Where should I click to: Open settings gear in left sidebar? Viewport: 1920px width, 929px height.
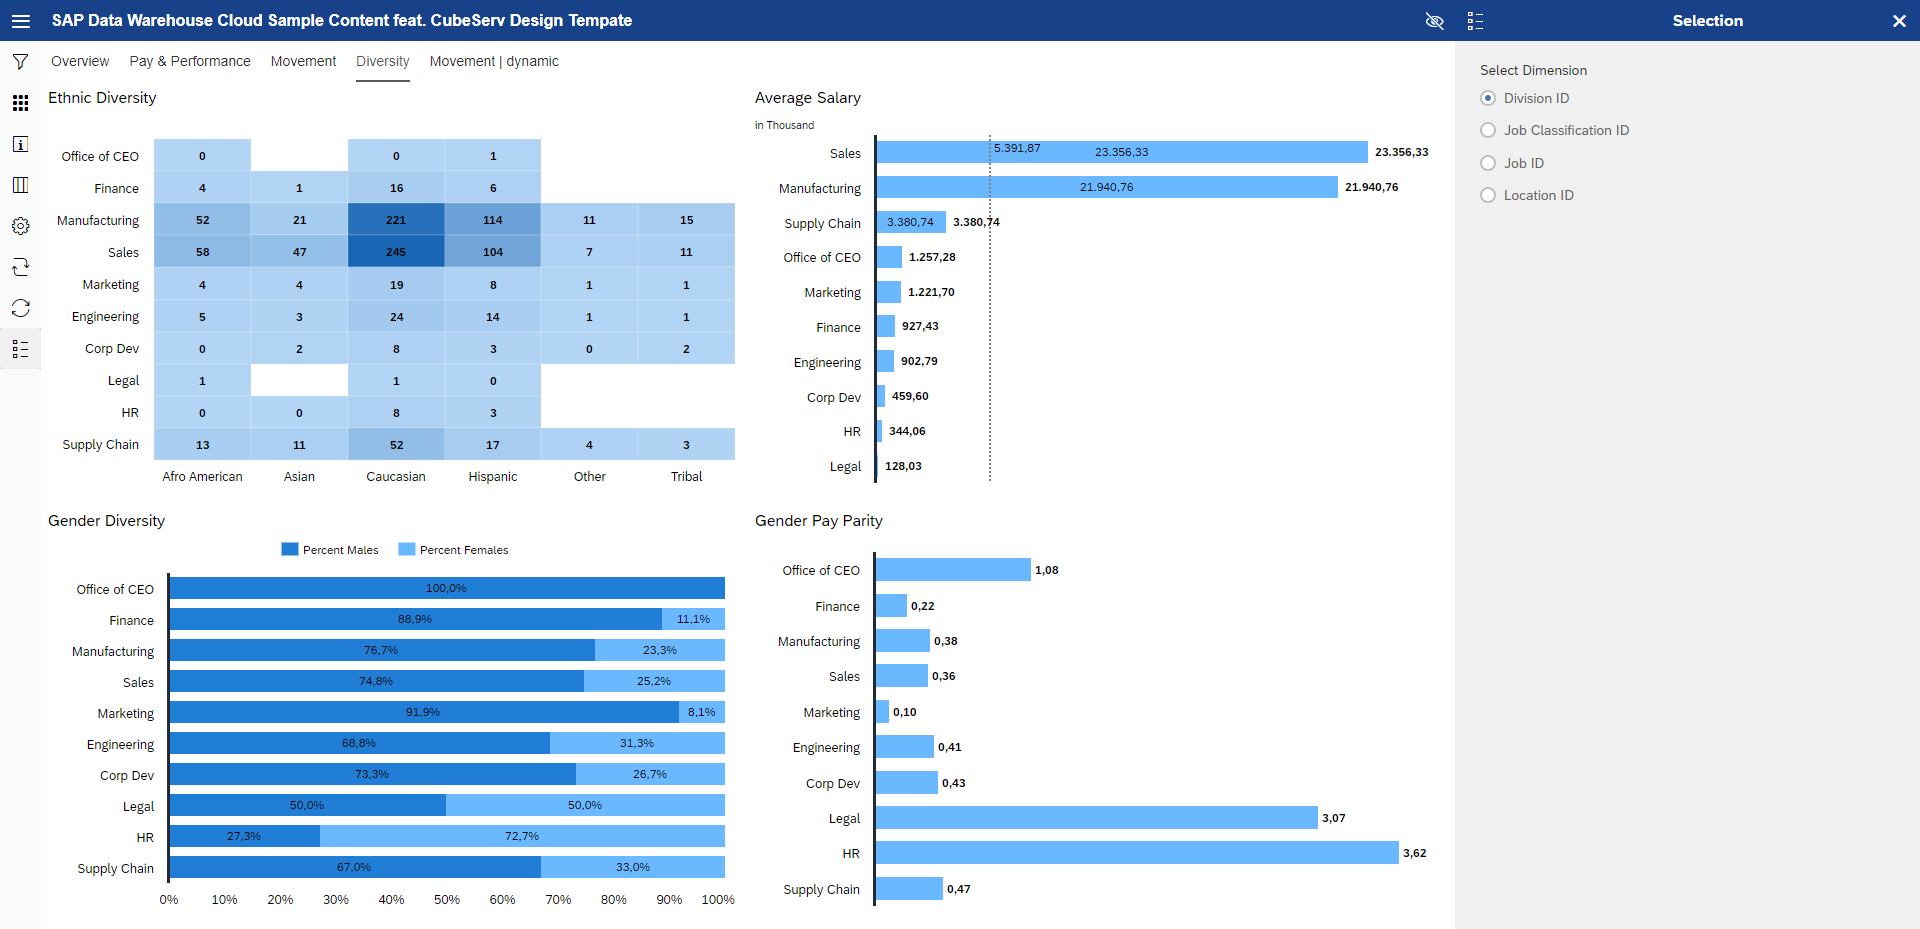click(20, 226)
